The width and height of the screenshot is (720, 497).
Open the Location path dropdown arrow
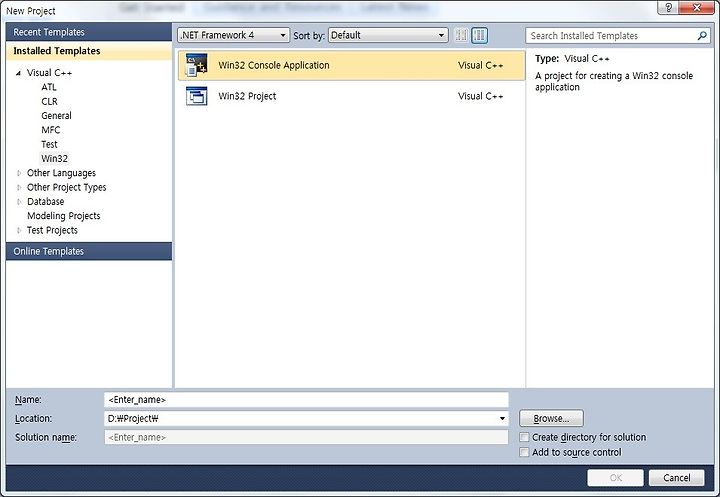502,418
